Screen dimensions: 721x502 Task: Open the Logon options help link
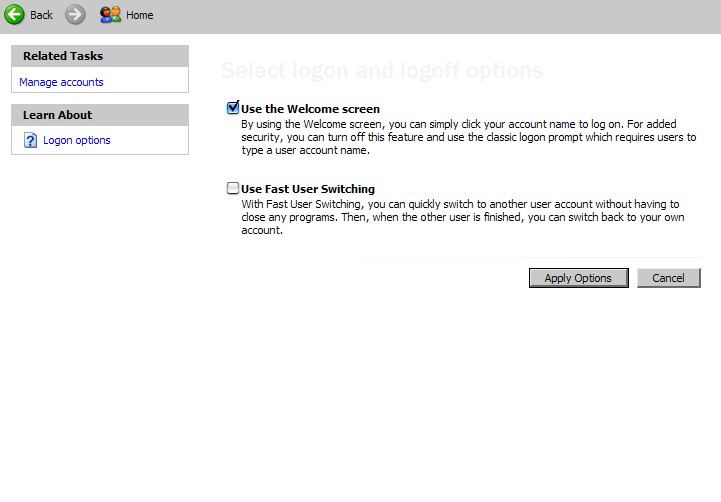pos(77,140)
